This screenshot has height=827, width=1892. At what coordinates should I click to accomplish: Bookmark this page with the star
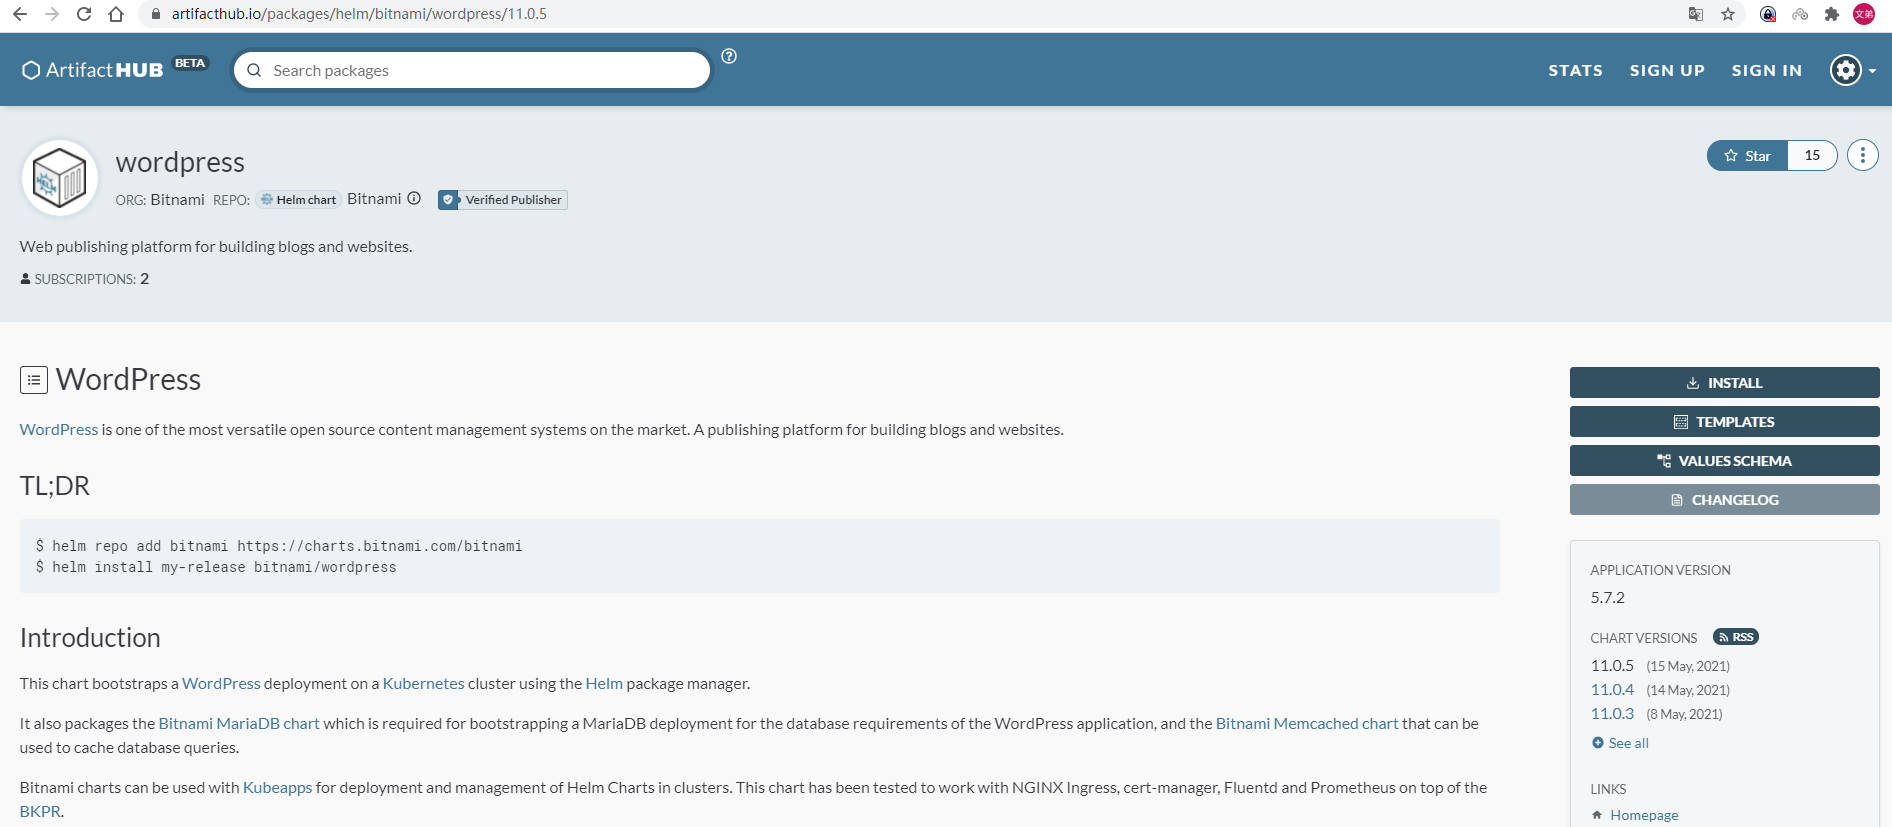click(x=1728, y=14)
